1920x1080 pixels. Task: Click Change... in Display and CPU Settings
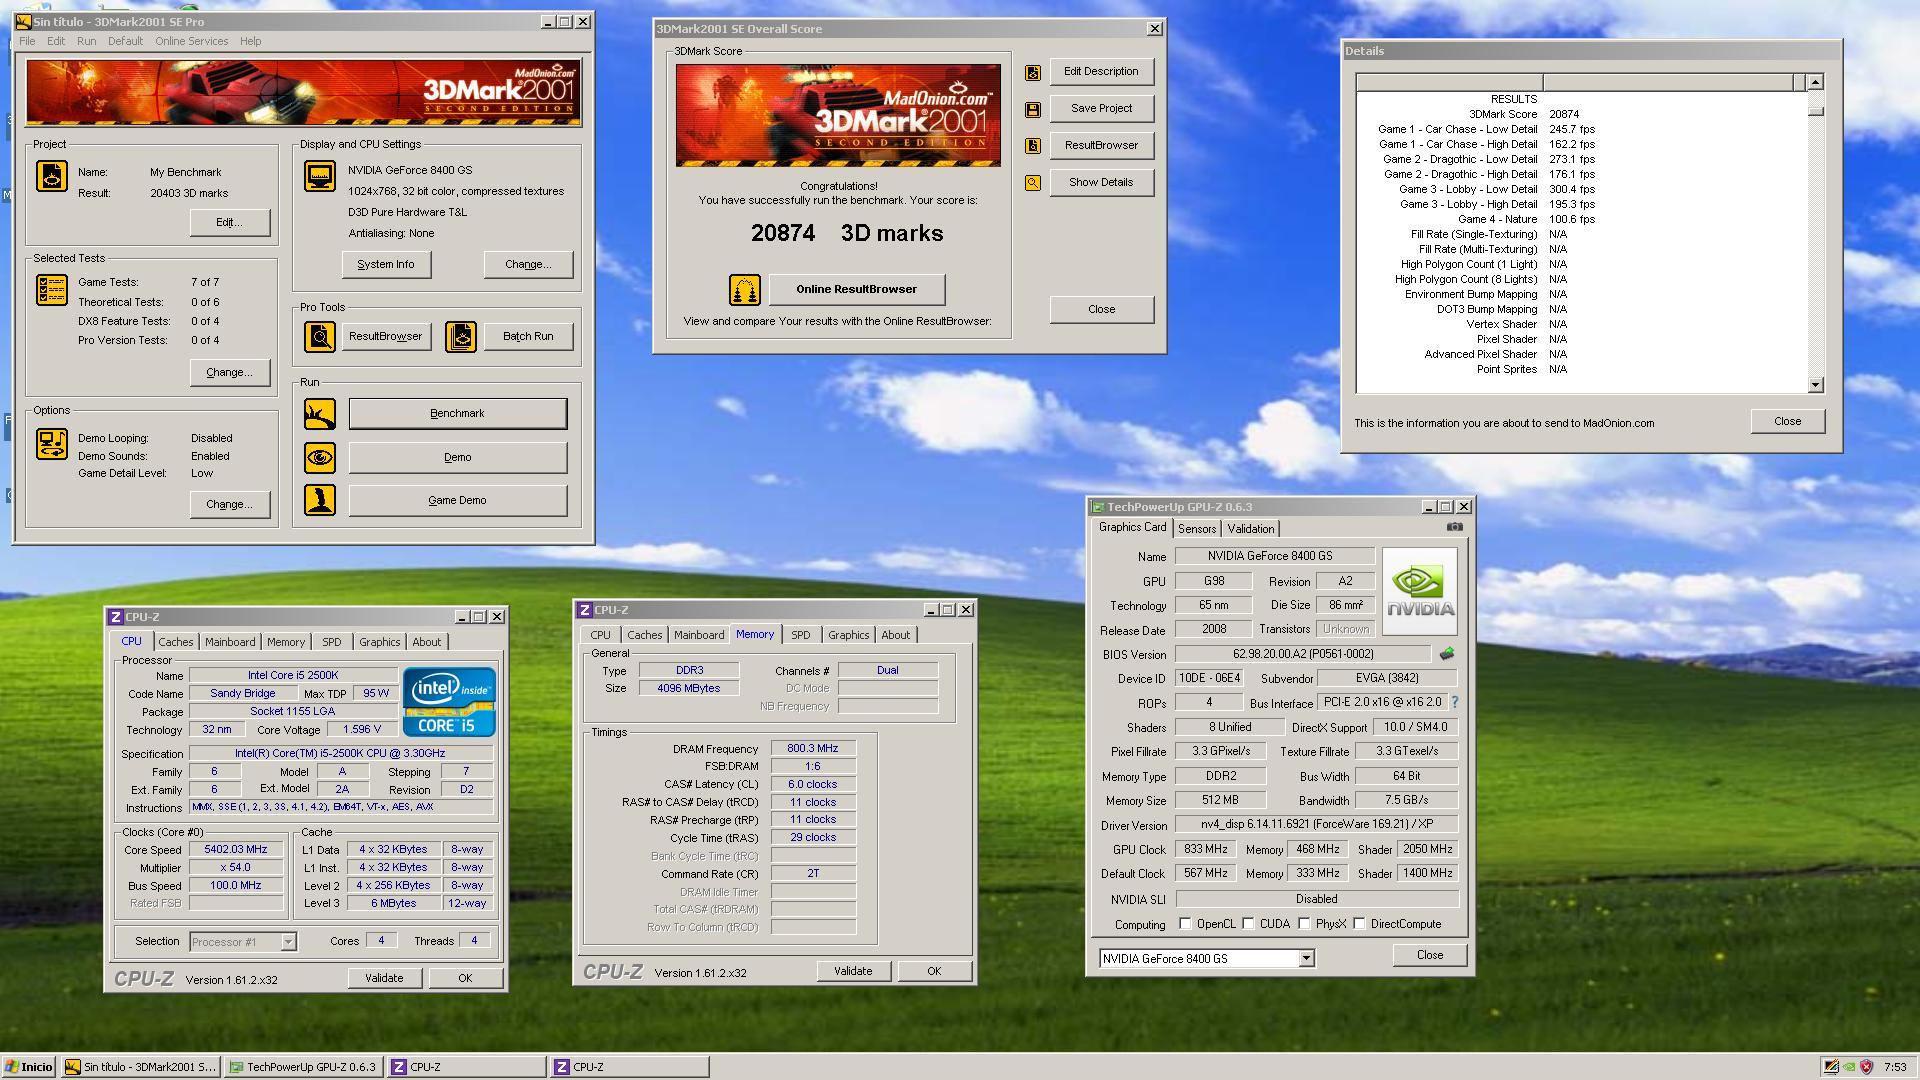coord(528,264)
